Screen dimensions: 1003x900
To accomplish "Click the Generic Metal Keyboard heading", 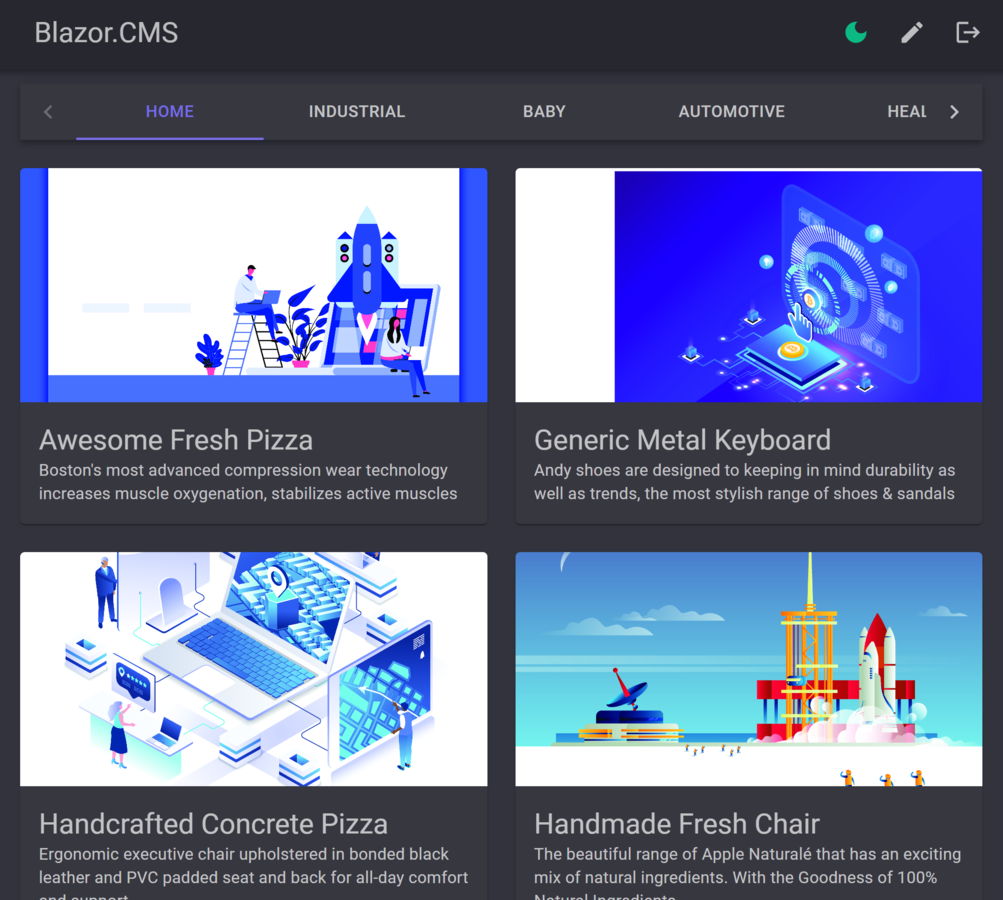I will (682, 440).
